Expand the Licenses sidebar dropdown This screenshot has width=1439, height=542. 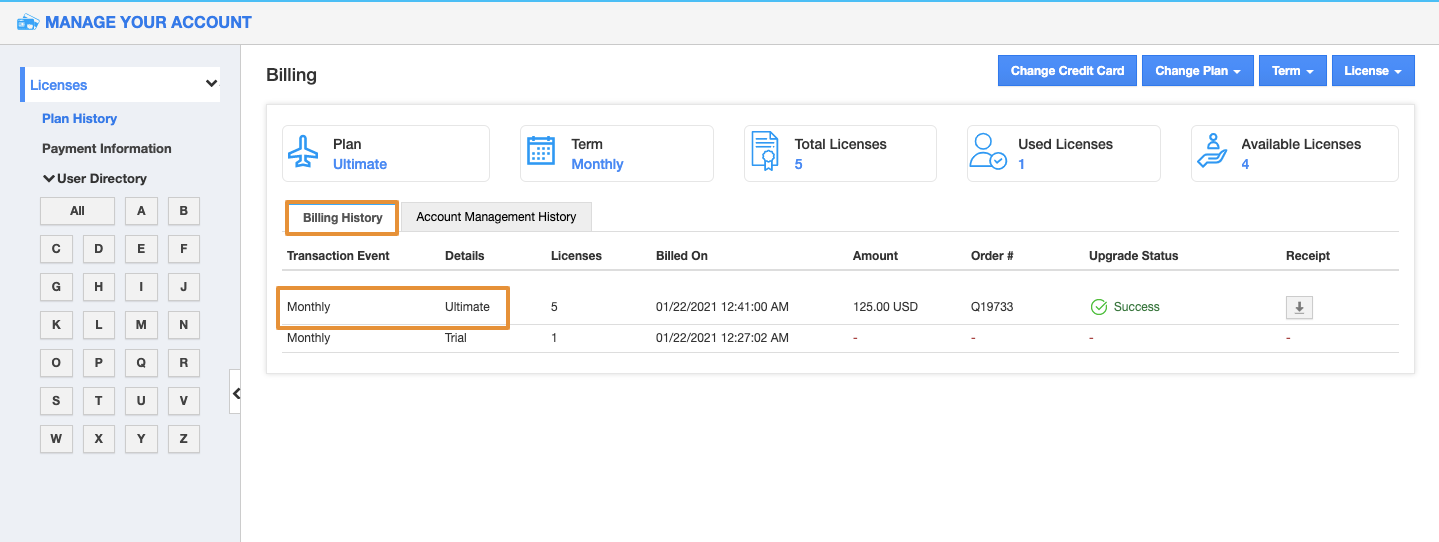[x=211, y=85]
